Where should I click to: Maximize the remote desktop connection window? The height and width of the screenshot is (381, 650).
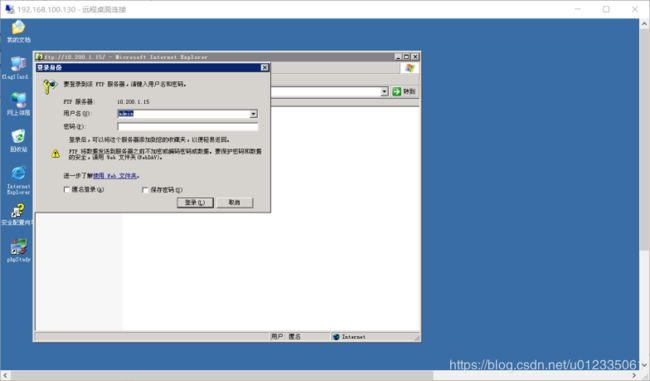click(x=606, y=9)
